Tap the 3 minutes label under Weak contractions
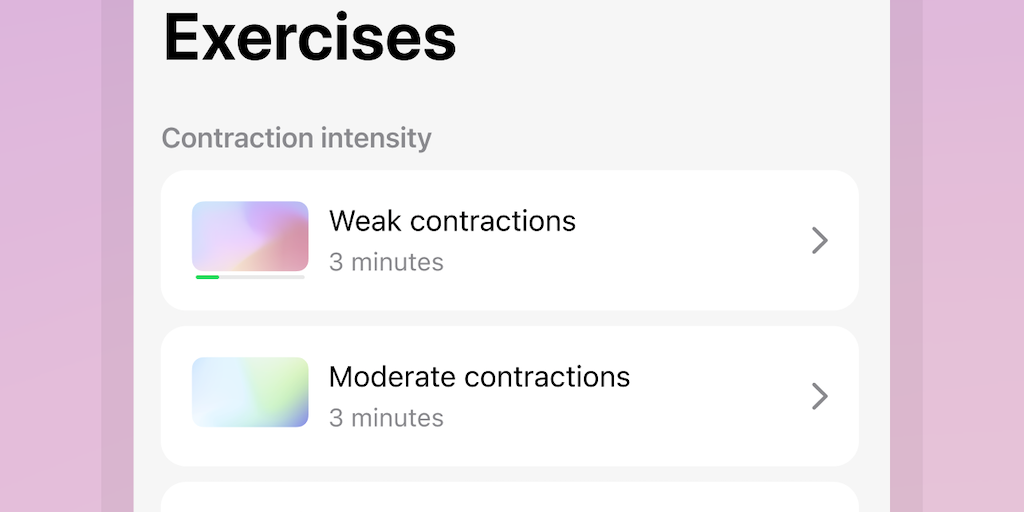The height and width of the screenshot is (512, 1024). [x=386, y=262]
